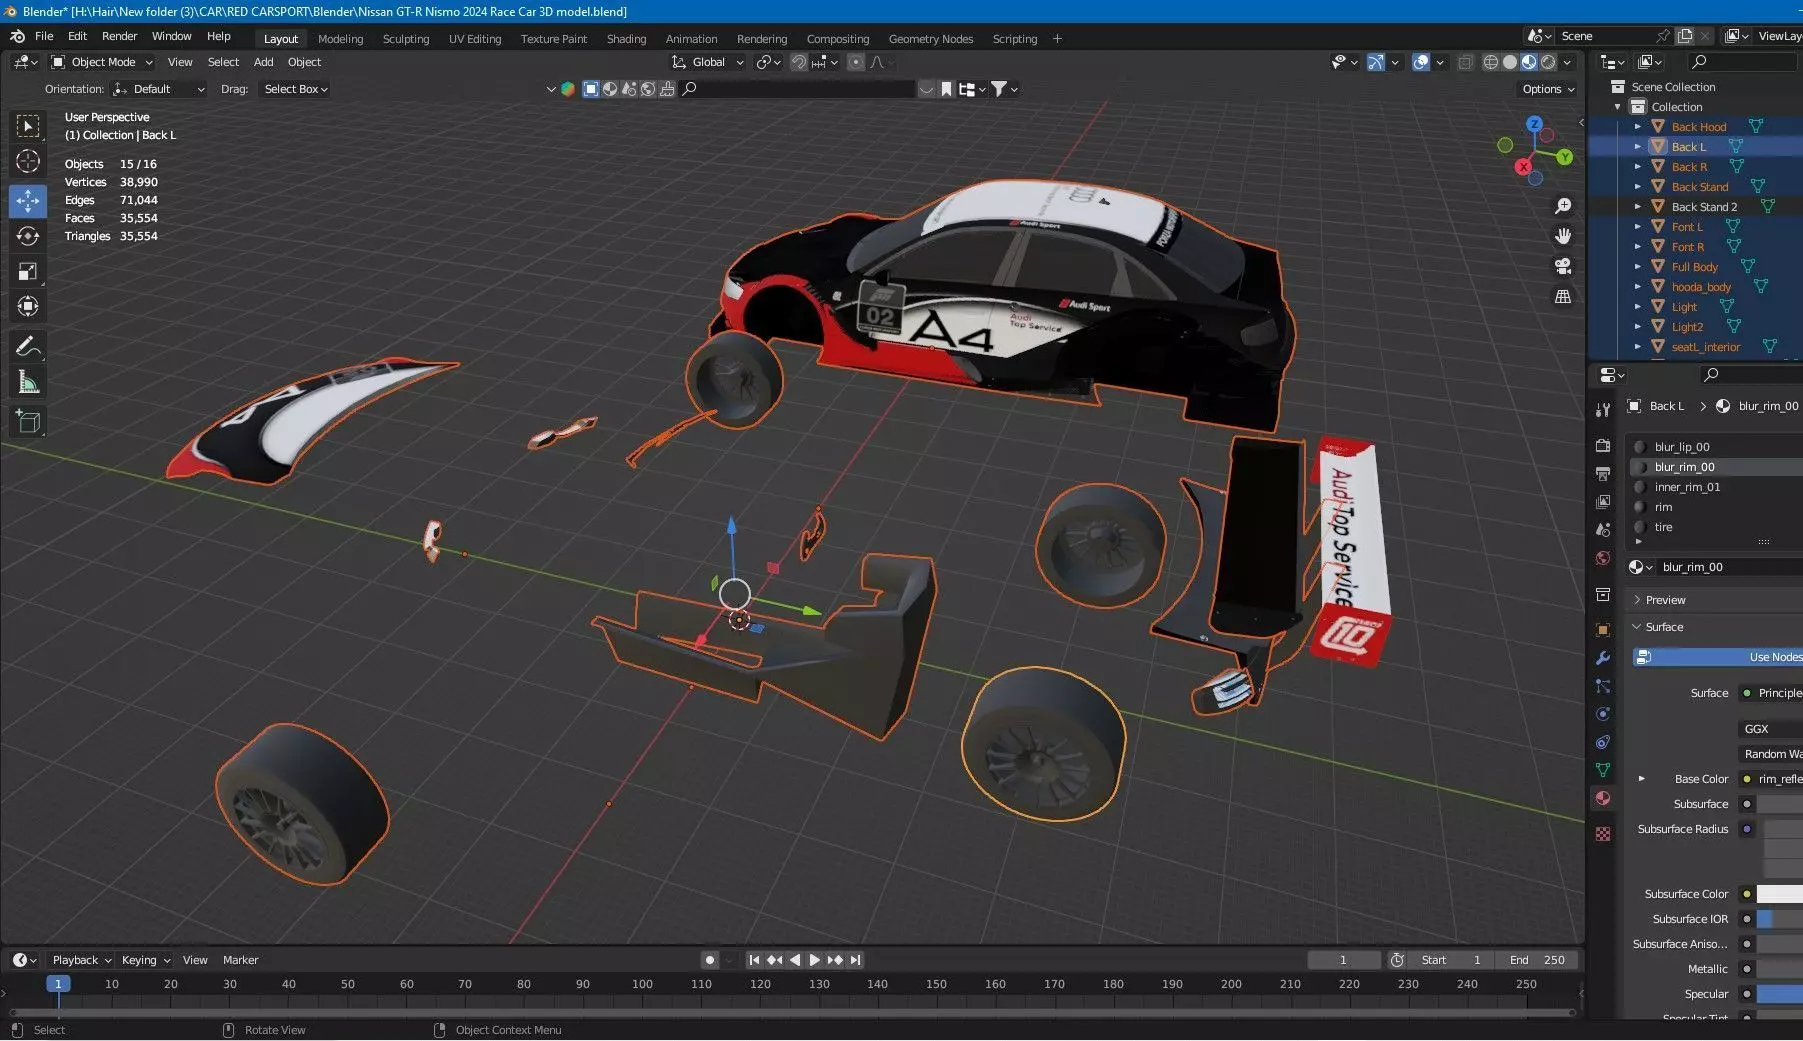The height and width of the screenshot is (1041, 1803).
Task: Select the Add Cube tool
Action: click(28, 422)
